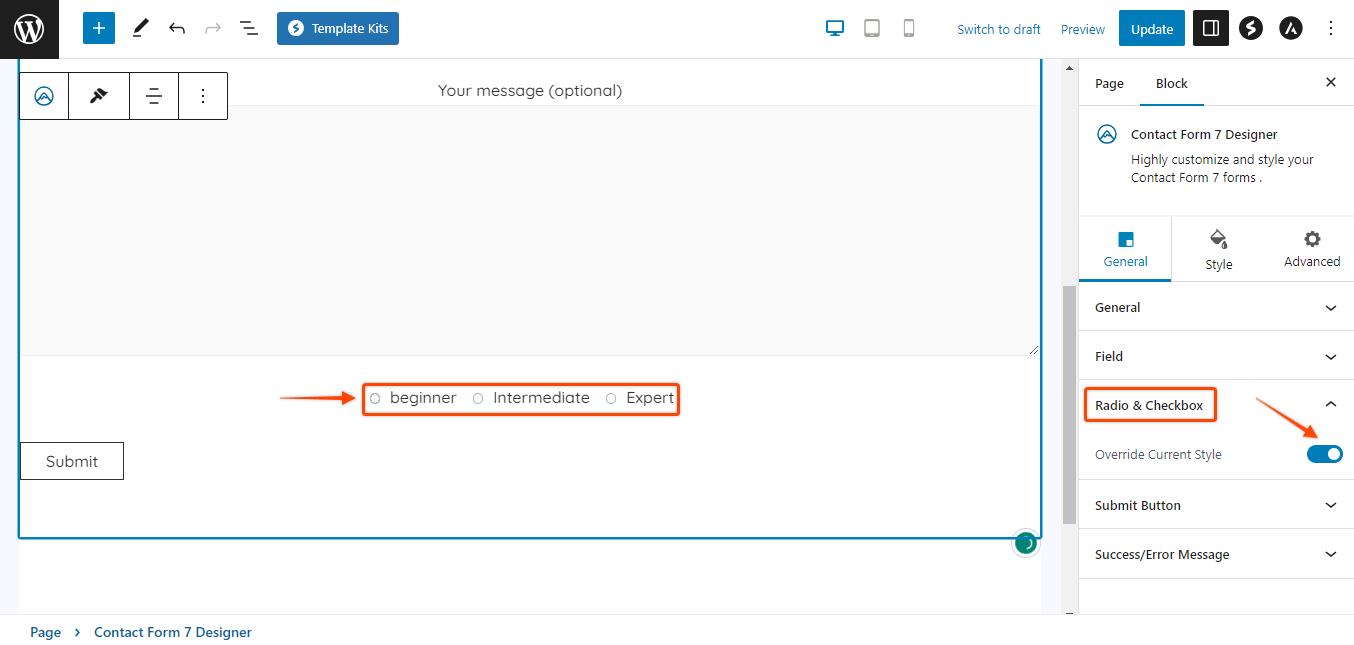Image resolution: width=1354 pixels, height=645 pixels.
Task: Click inside the message text area
Action: (530, 230)
